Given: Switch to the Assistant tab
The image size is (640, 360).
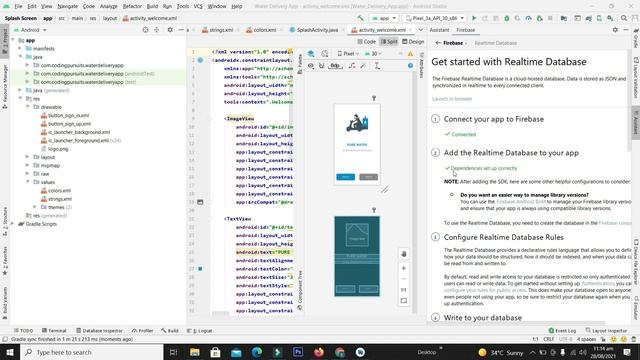Looking at the screenshot, I should [x=439, y=30].
